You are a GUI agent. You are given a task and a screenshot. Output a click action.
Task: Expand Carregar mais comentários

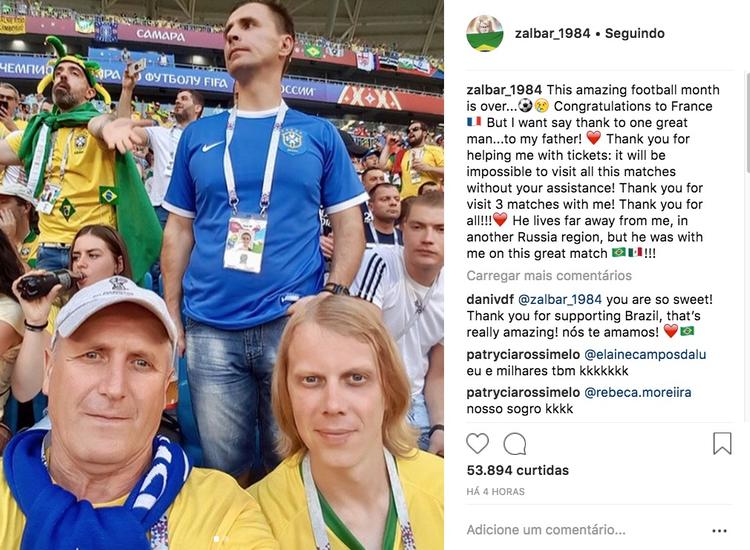(549, 275)
